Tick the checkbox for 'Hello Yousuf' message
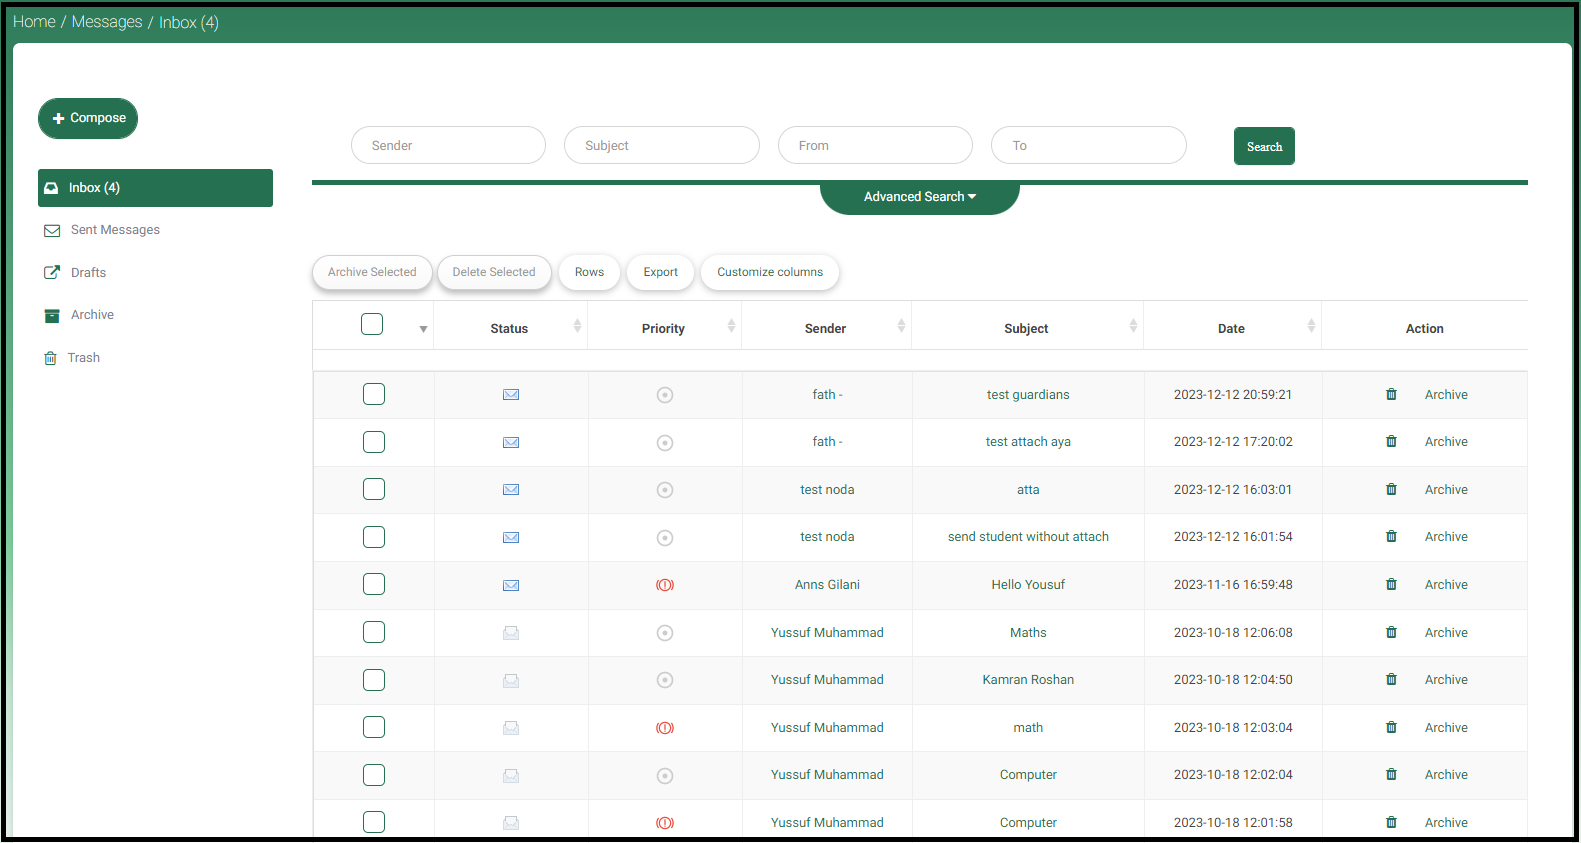 pos(374,584)
